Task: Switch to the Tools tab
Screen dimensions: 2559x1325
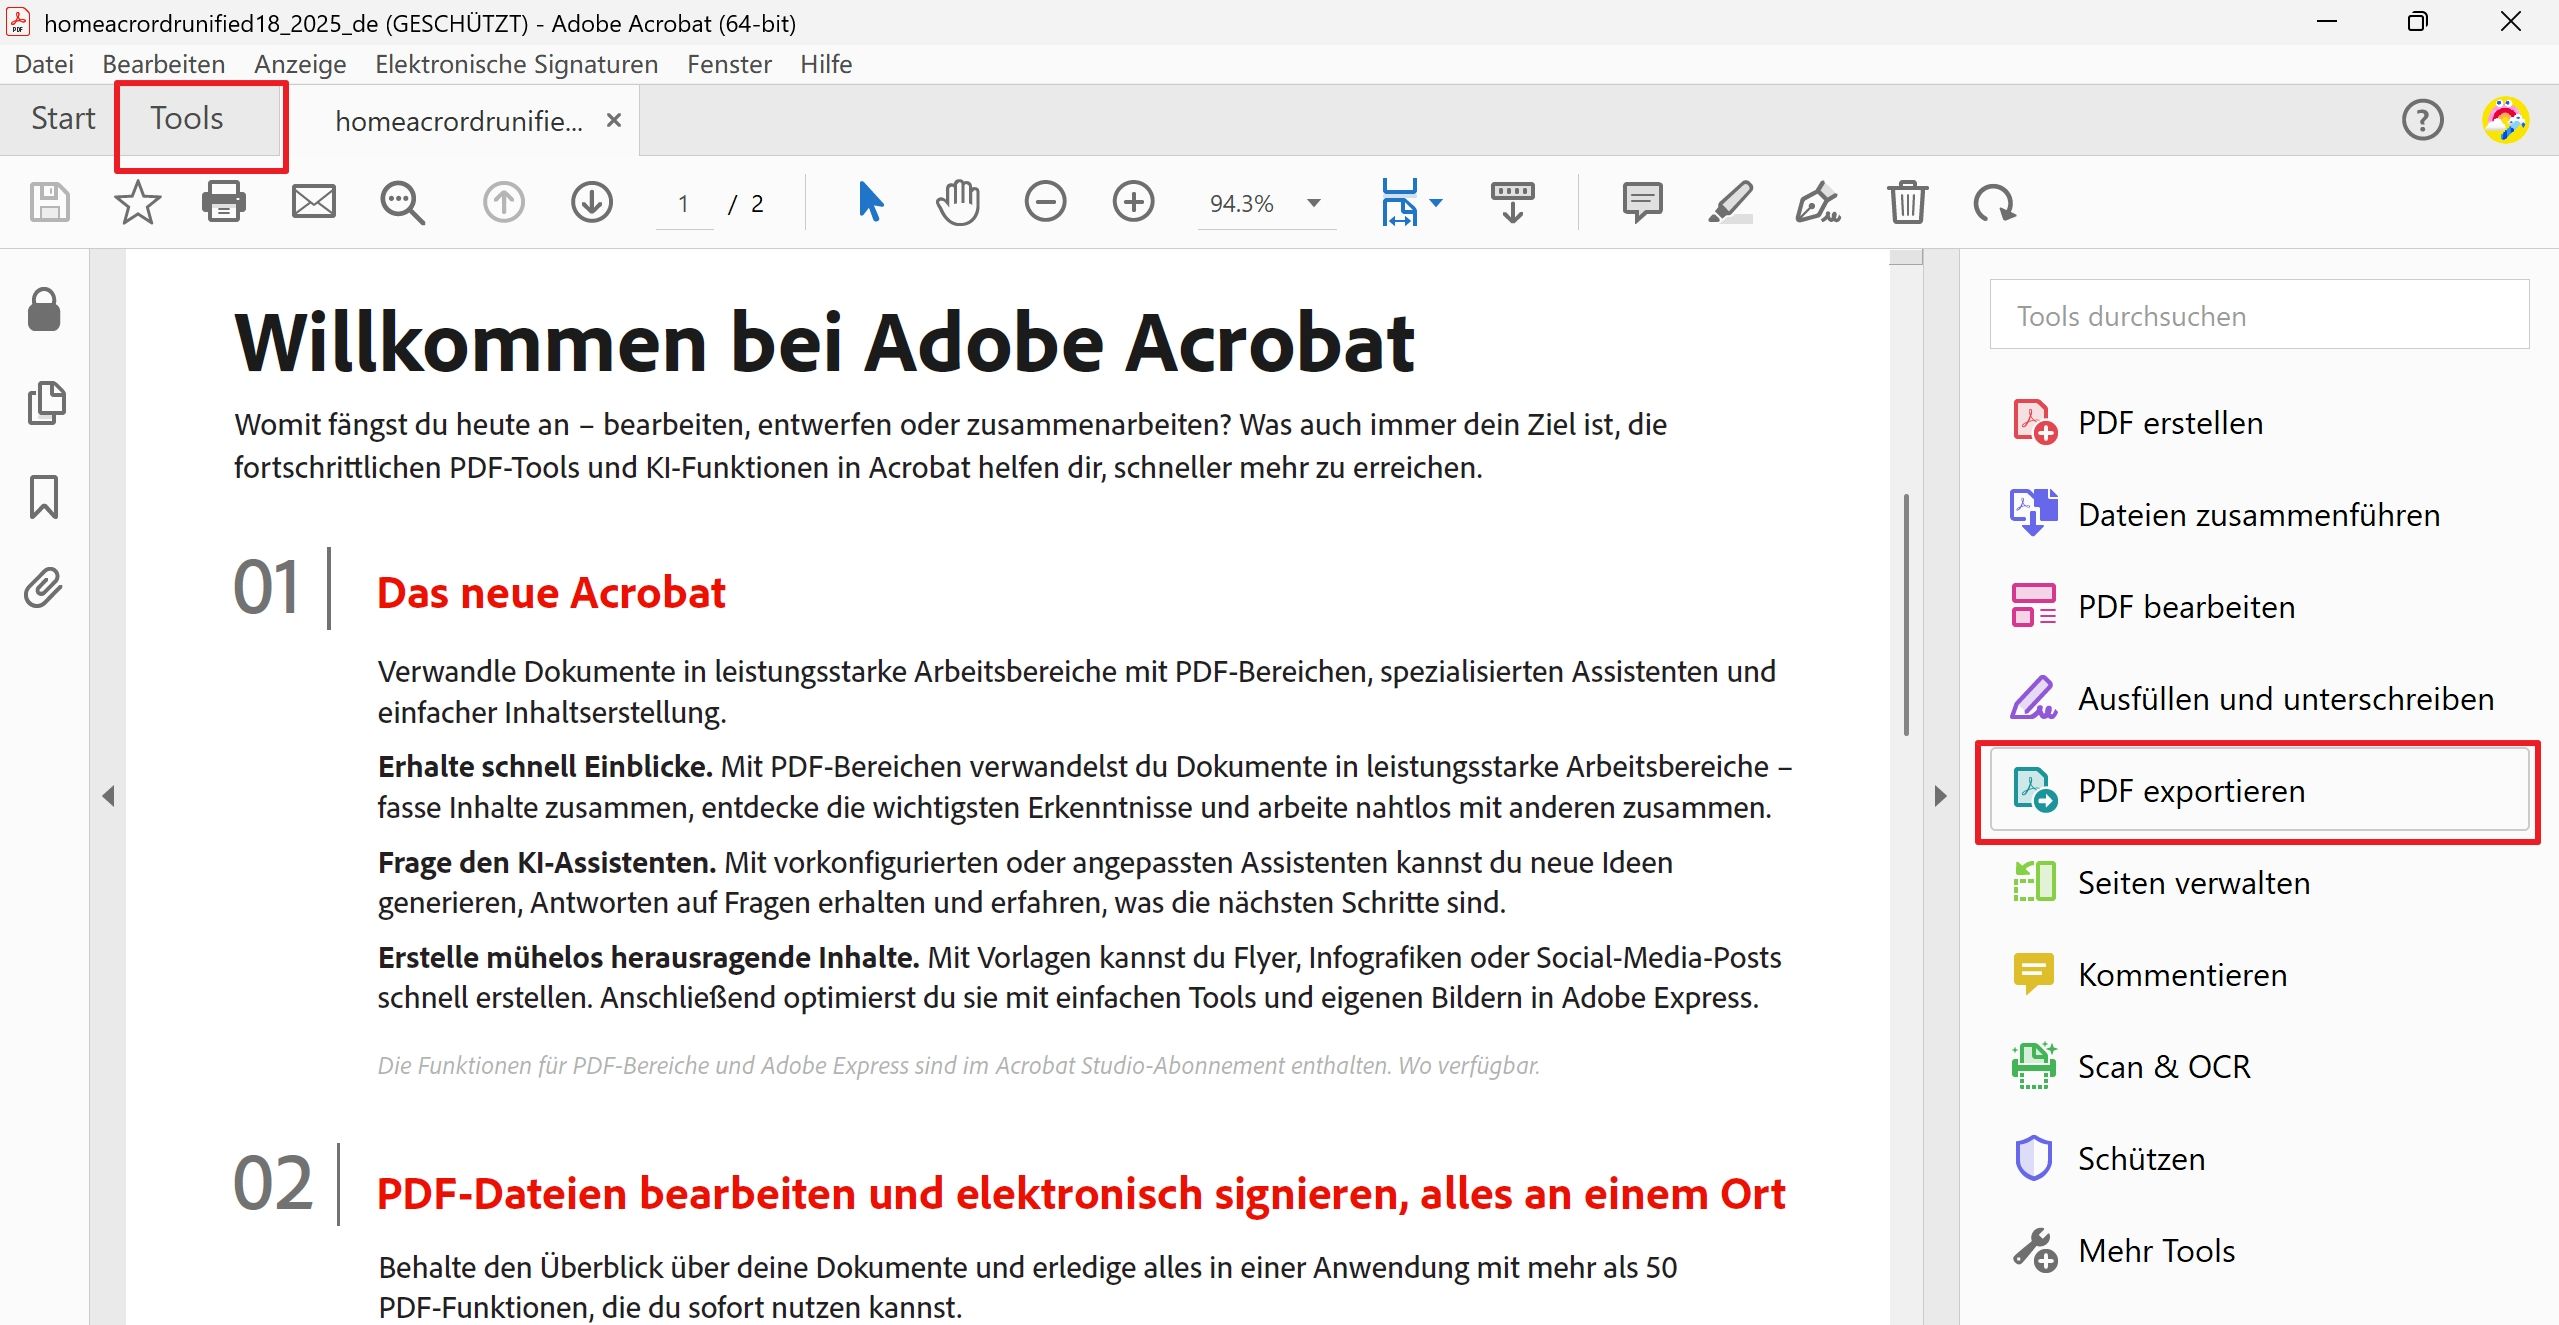Action: (x=187, y=119)
